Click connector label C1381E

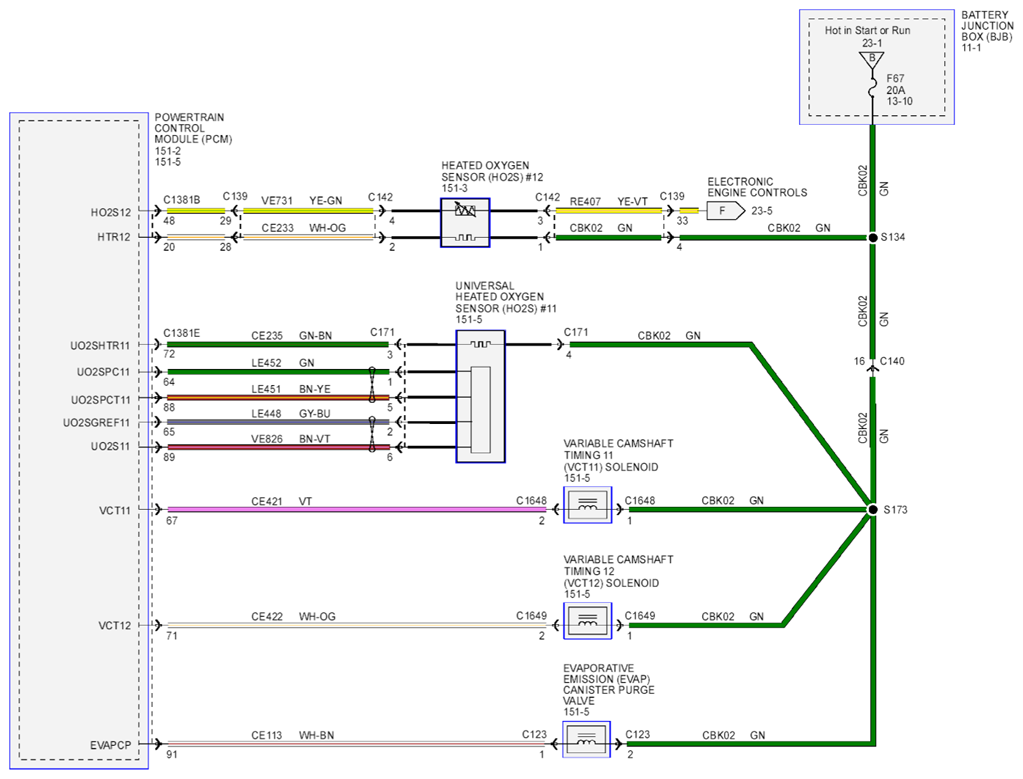(x=181, y=333)
